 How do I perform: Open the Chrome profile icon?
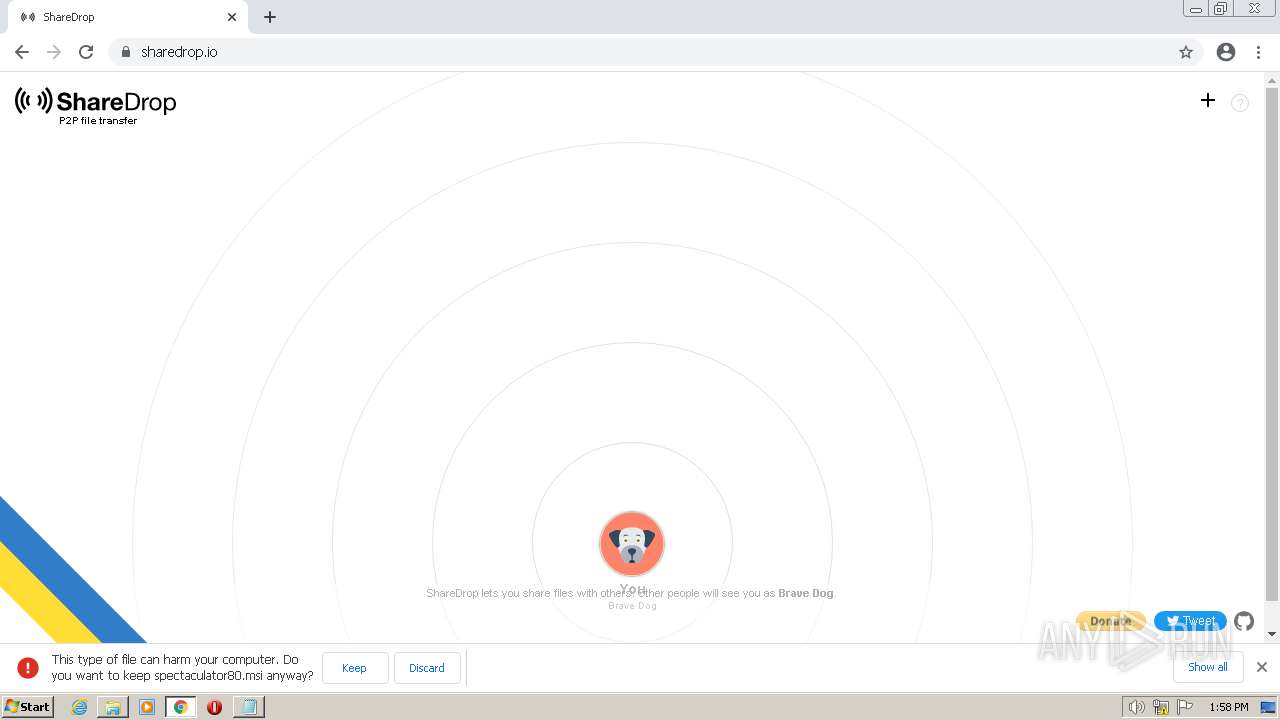pyautogui.click(x=1226, y=52)
